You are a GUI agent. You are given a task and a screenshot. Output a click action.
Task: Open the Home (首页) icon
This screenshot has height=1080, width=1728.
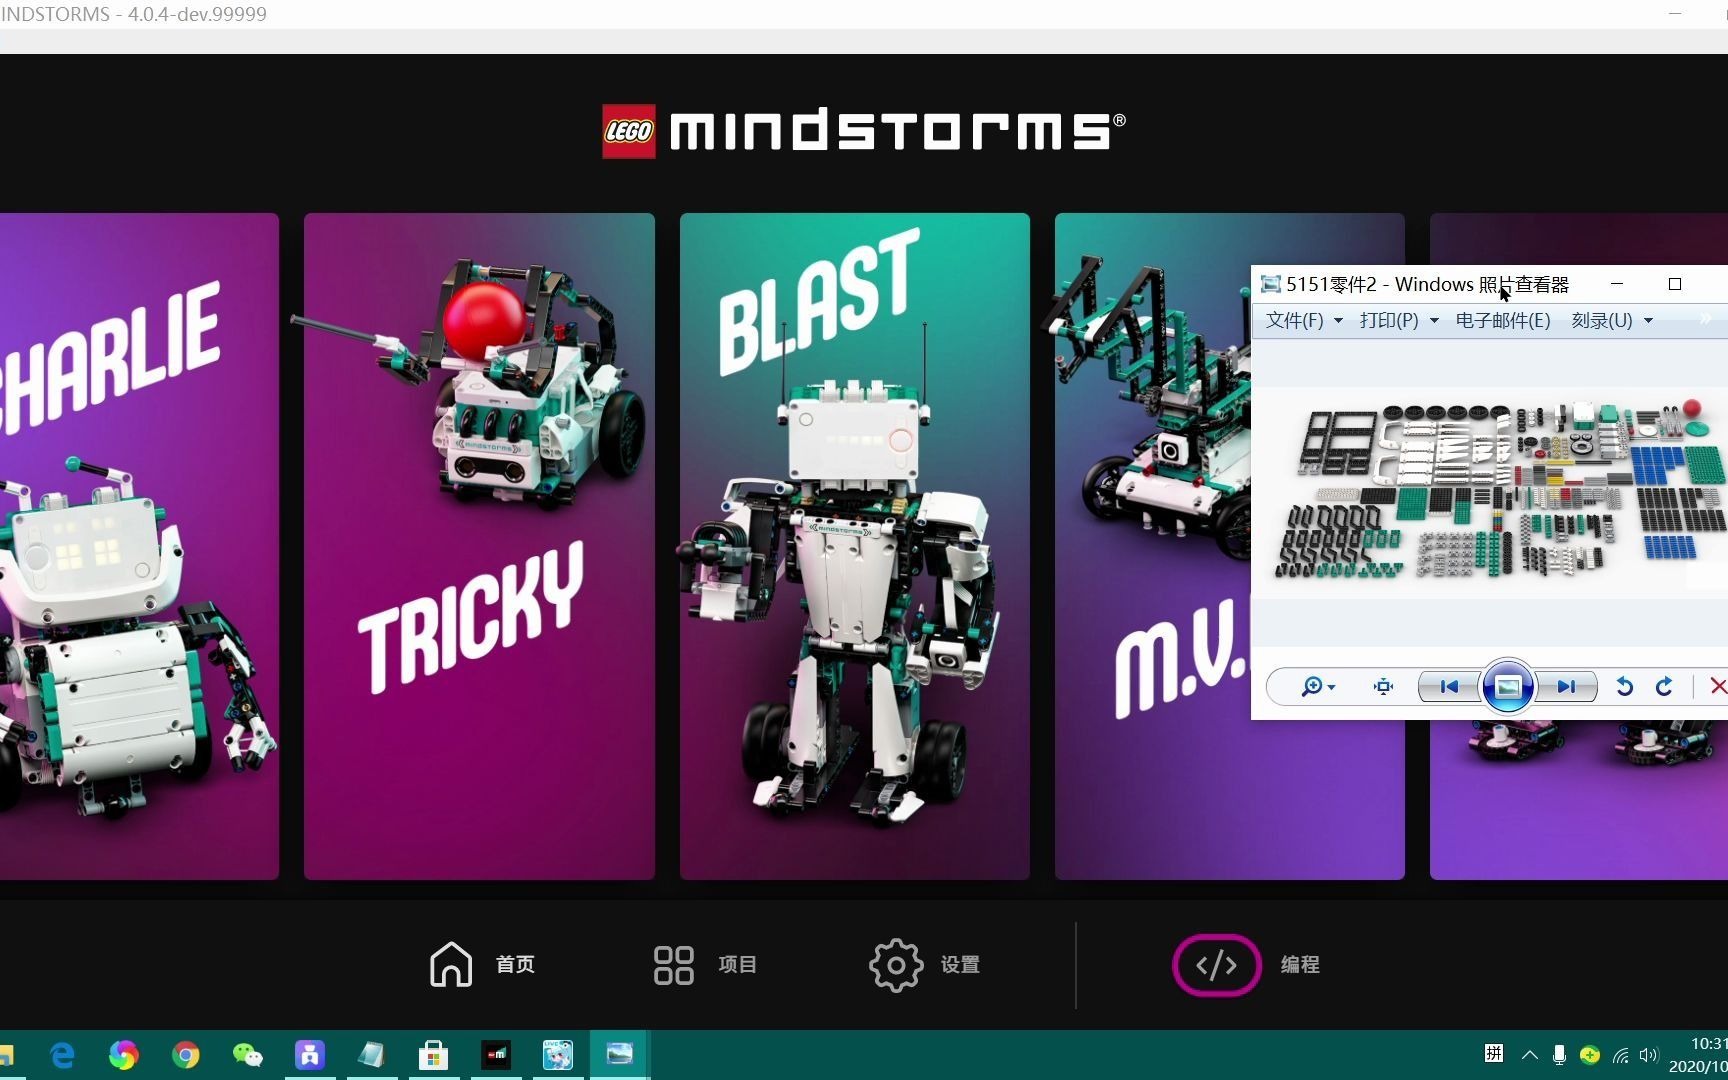coord(451,964)
